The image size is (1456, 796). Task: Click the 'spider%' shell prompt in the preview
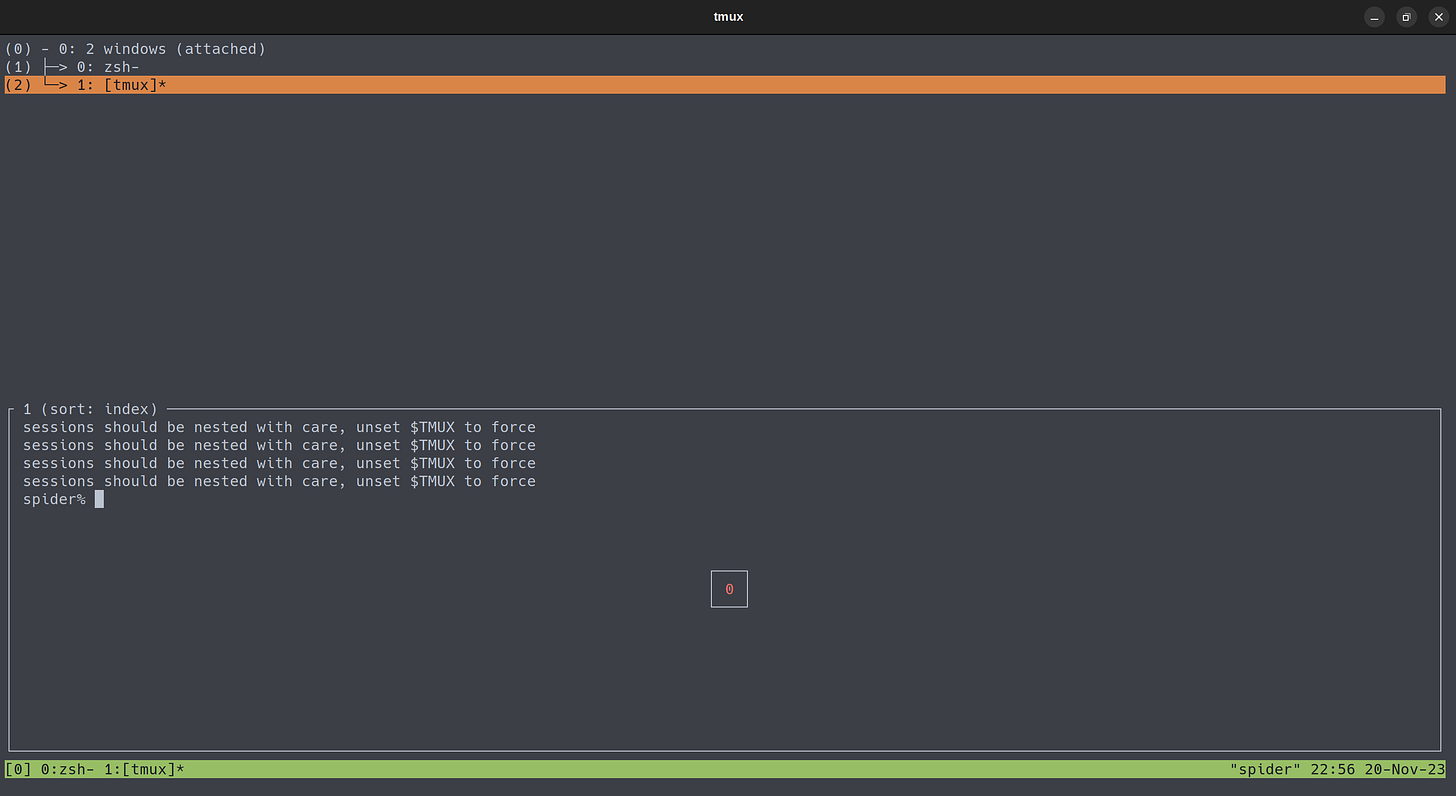tap(54, 499)
